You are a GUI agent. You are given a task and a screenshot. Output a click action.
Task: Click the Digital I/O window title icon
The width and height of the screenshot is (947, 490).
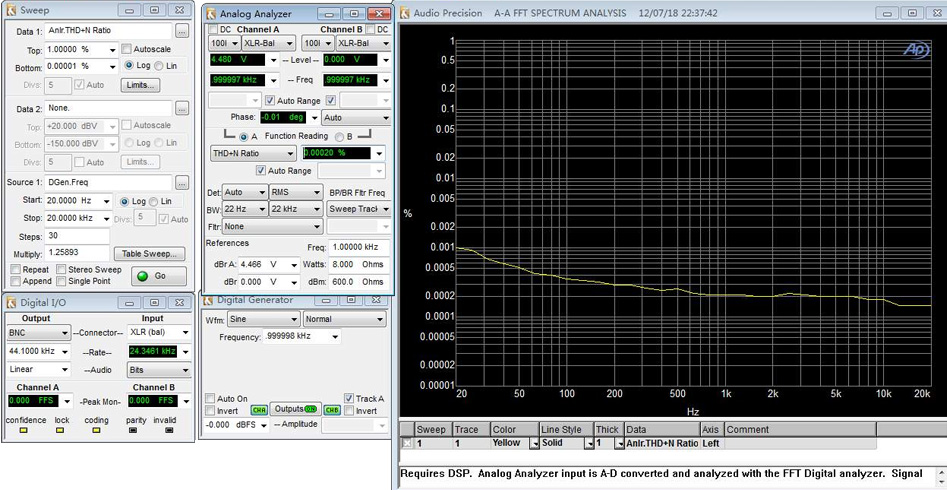pyautogui.click(x=11, y=302)
